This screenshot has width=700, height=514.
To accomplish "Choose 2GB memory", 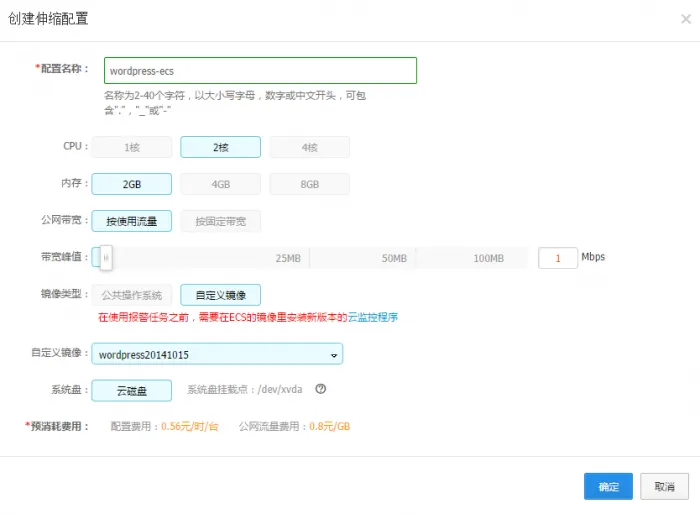I will click(x=132, y=184).
